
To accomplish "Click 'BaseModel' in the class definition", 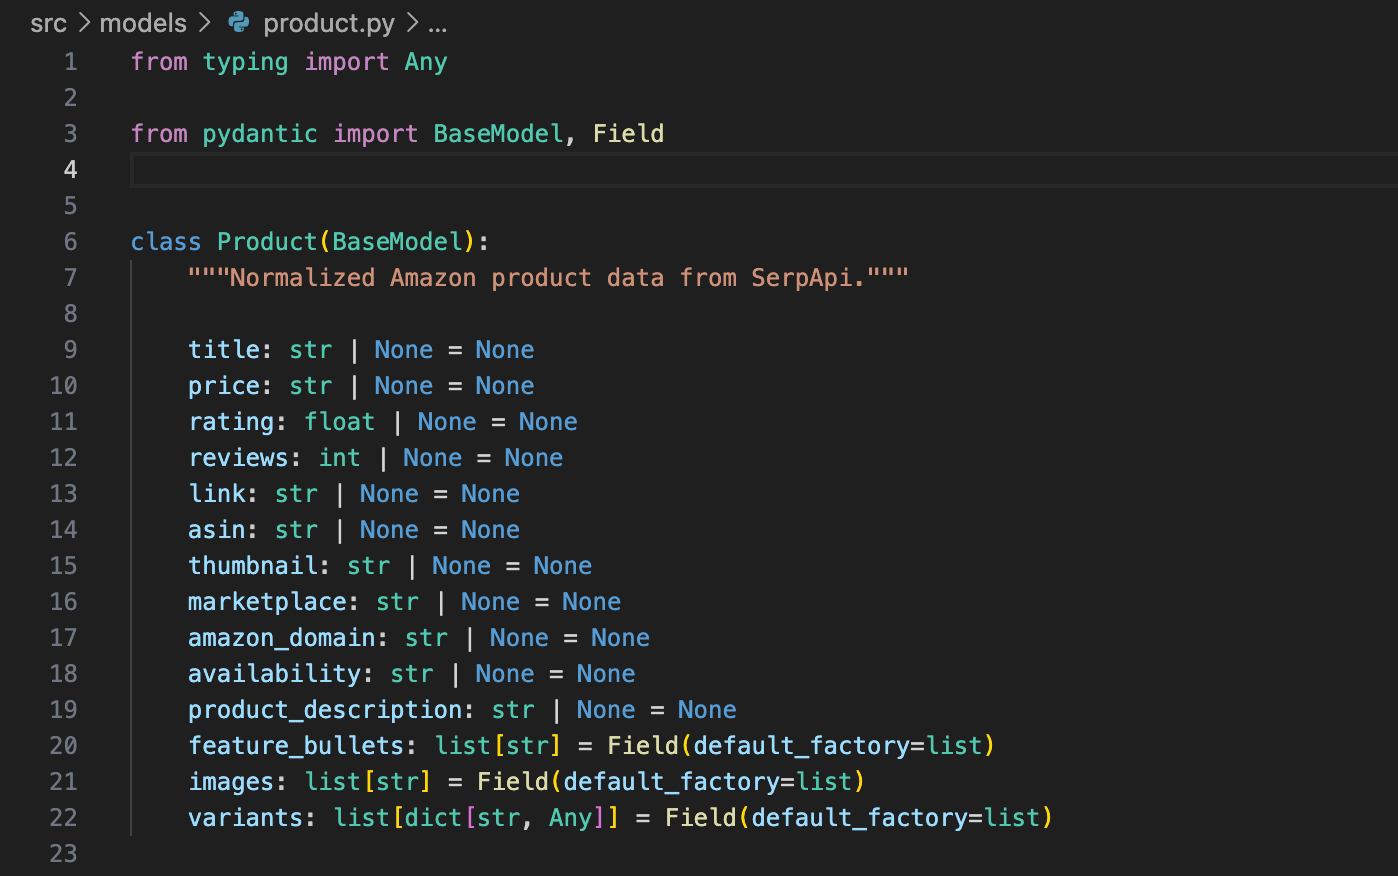I will click(397, 242).
